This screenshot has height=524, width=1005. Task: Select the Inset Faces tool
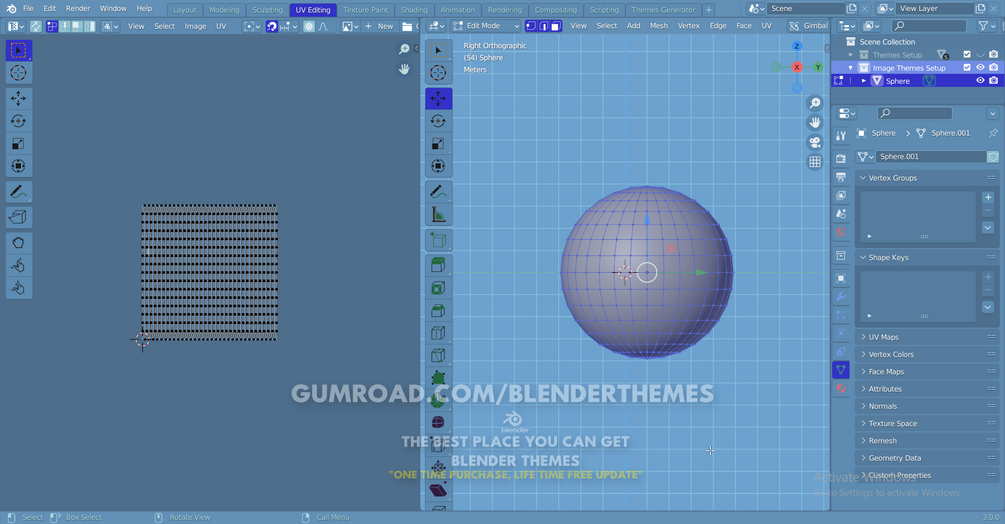[438, 288]
